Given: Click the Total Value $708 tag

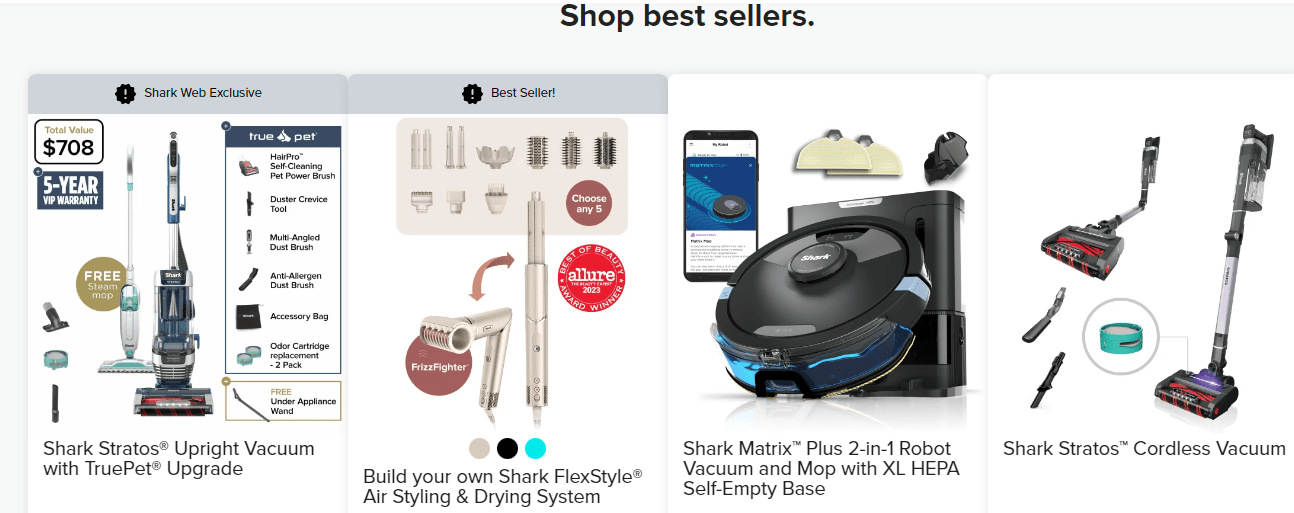Looking at the screenshot, I should [69, 143].
